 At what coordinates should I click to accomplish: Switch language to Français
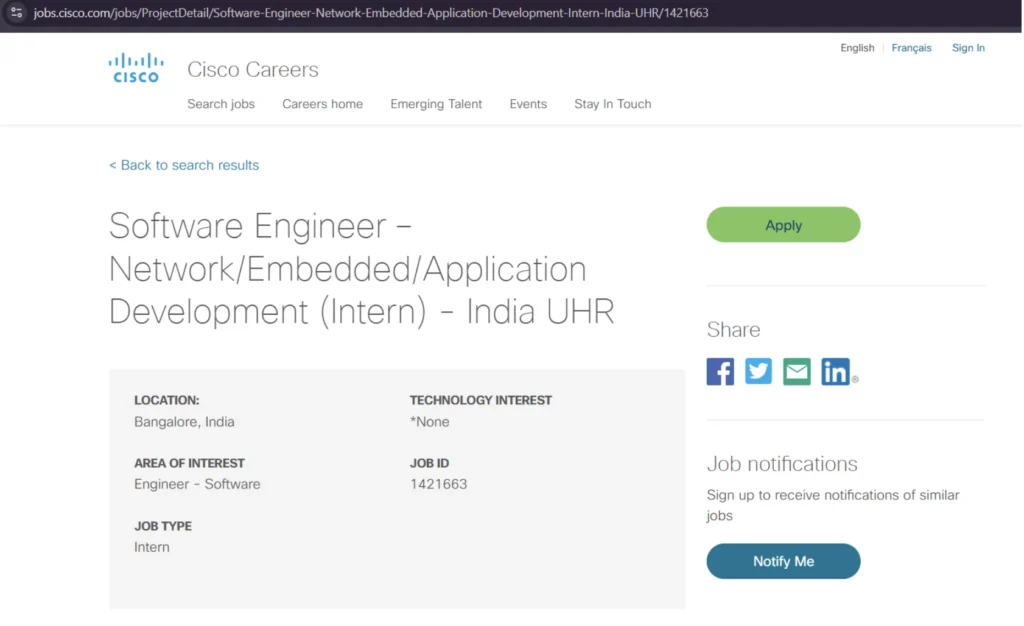tap(911, 48)
